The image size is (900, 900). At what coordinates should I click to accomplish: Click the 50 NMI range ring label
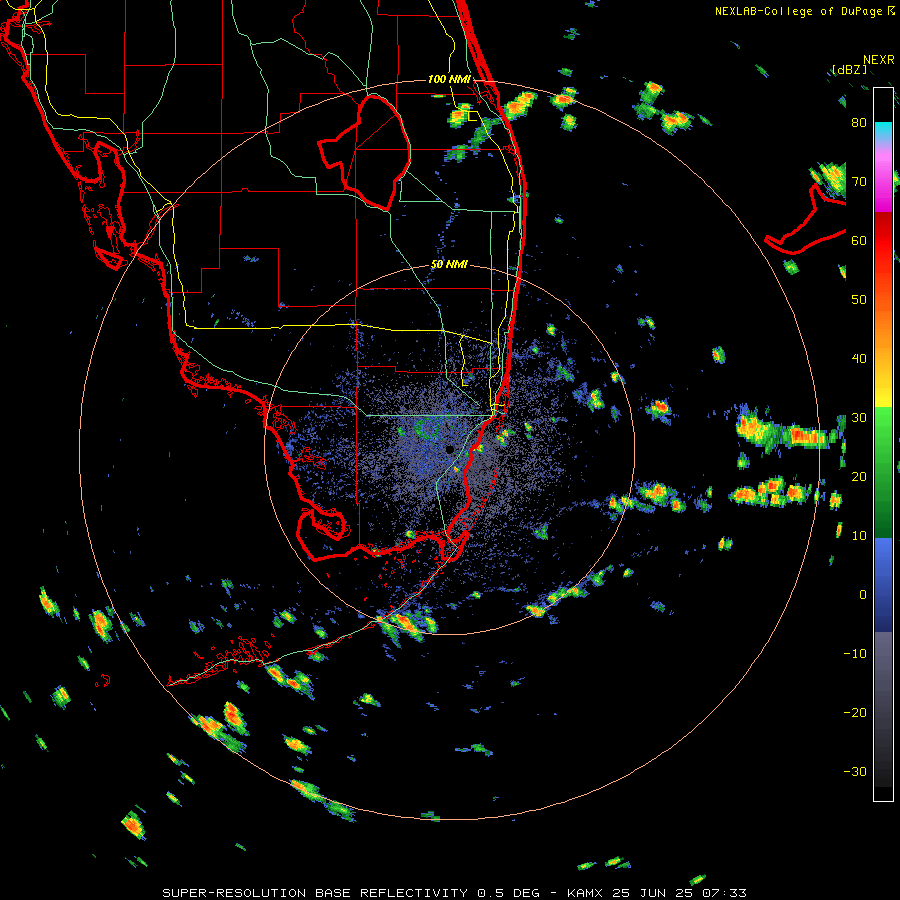[x=449, y=265]
